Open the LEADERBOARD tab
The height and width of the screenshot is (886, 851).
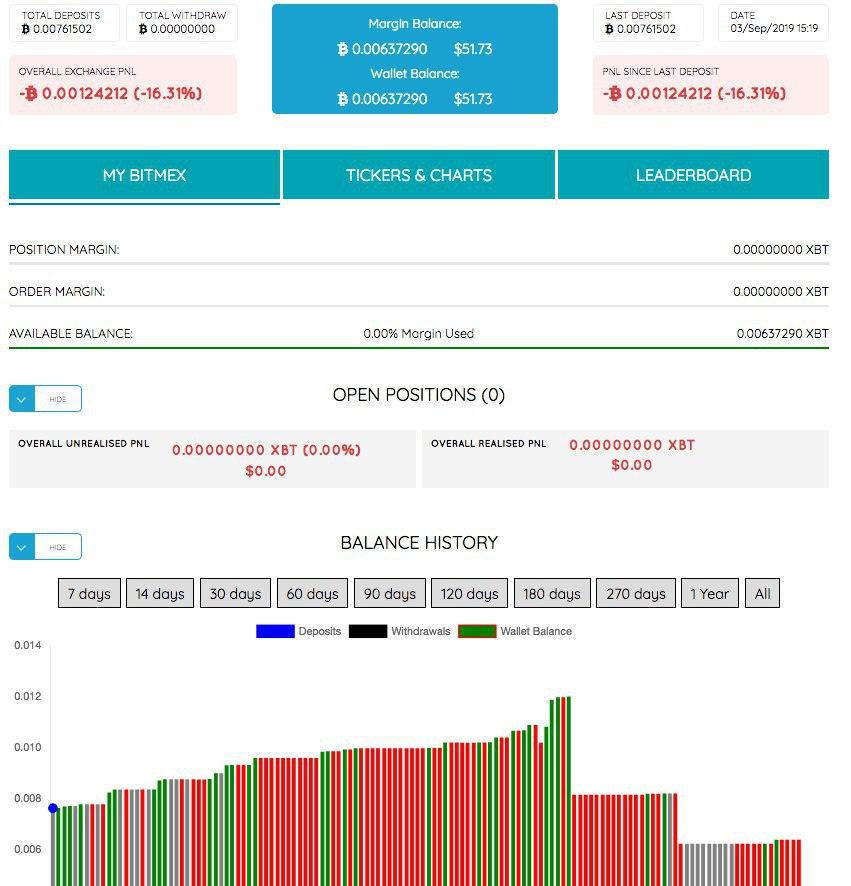[x=693, y=175]
